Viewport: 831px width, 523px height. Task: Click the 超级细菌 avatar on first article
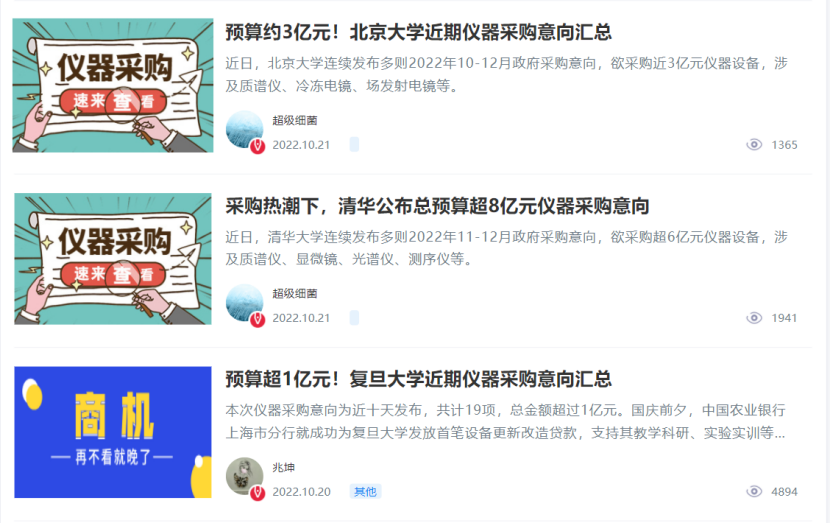click(244, 129)
